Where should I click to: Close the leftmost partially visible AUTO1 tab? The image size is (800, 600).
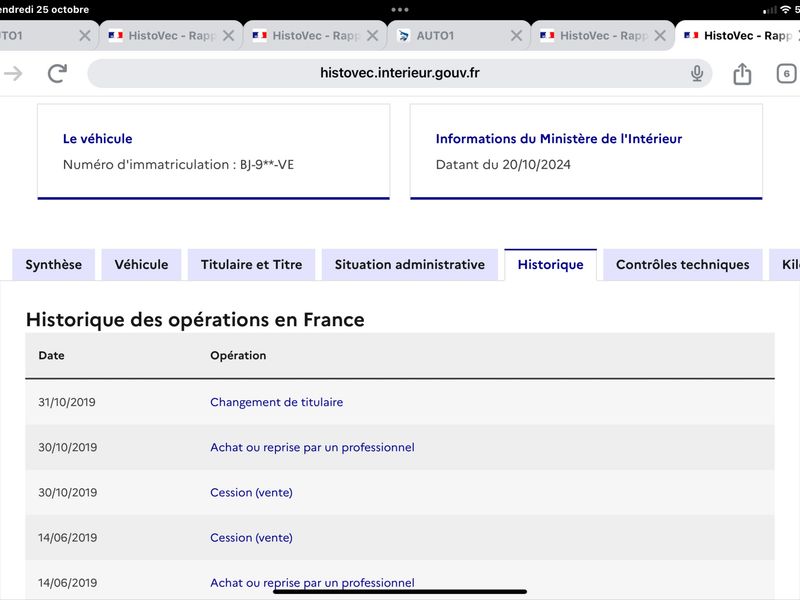click(85, 36)
